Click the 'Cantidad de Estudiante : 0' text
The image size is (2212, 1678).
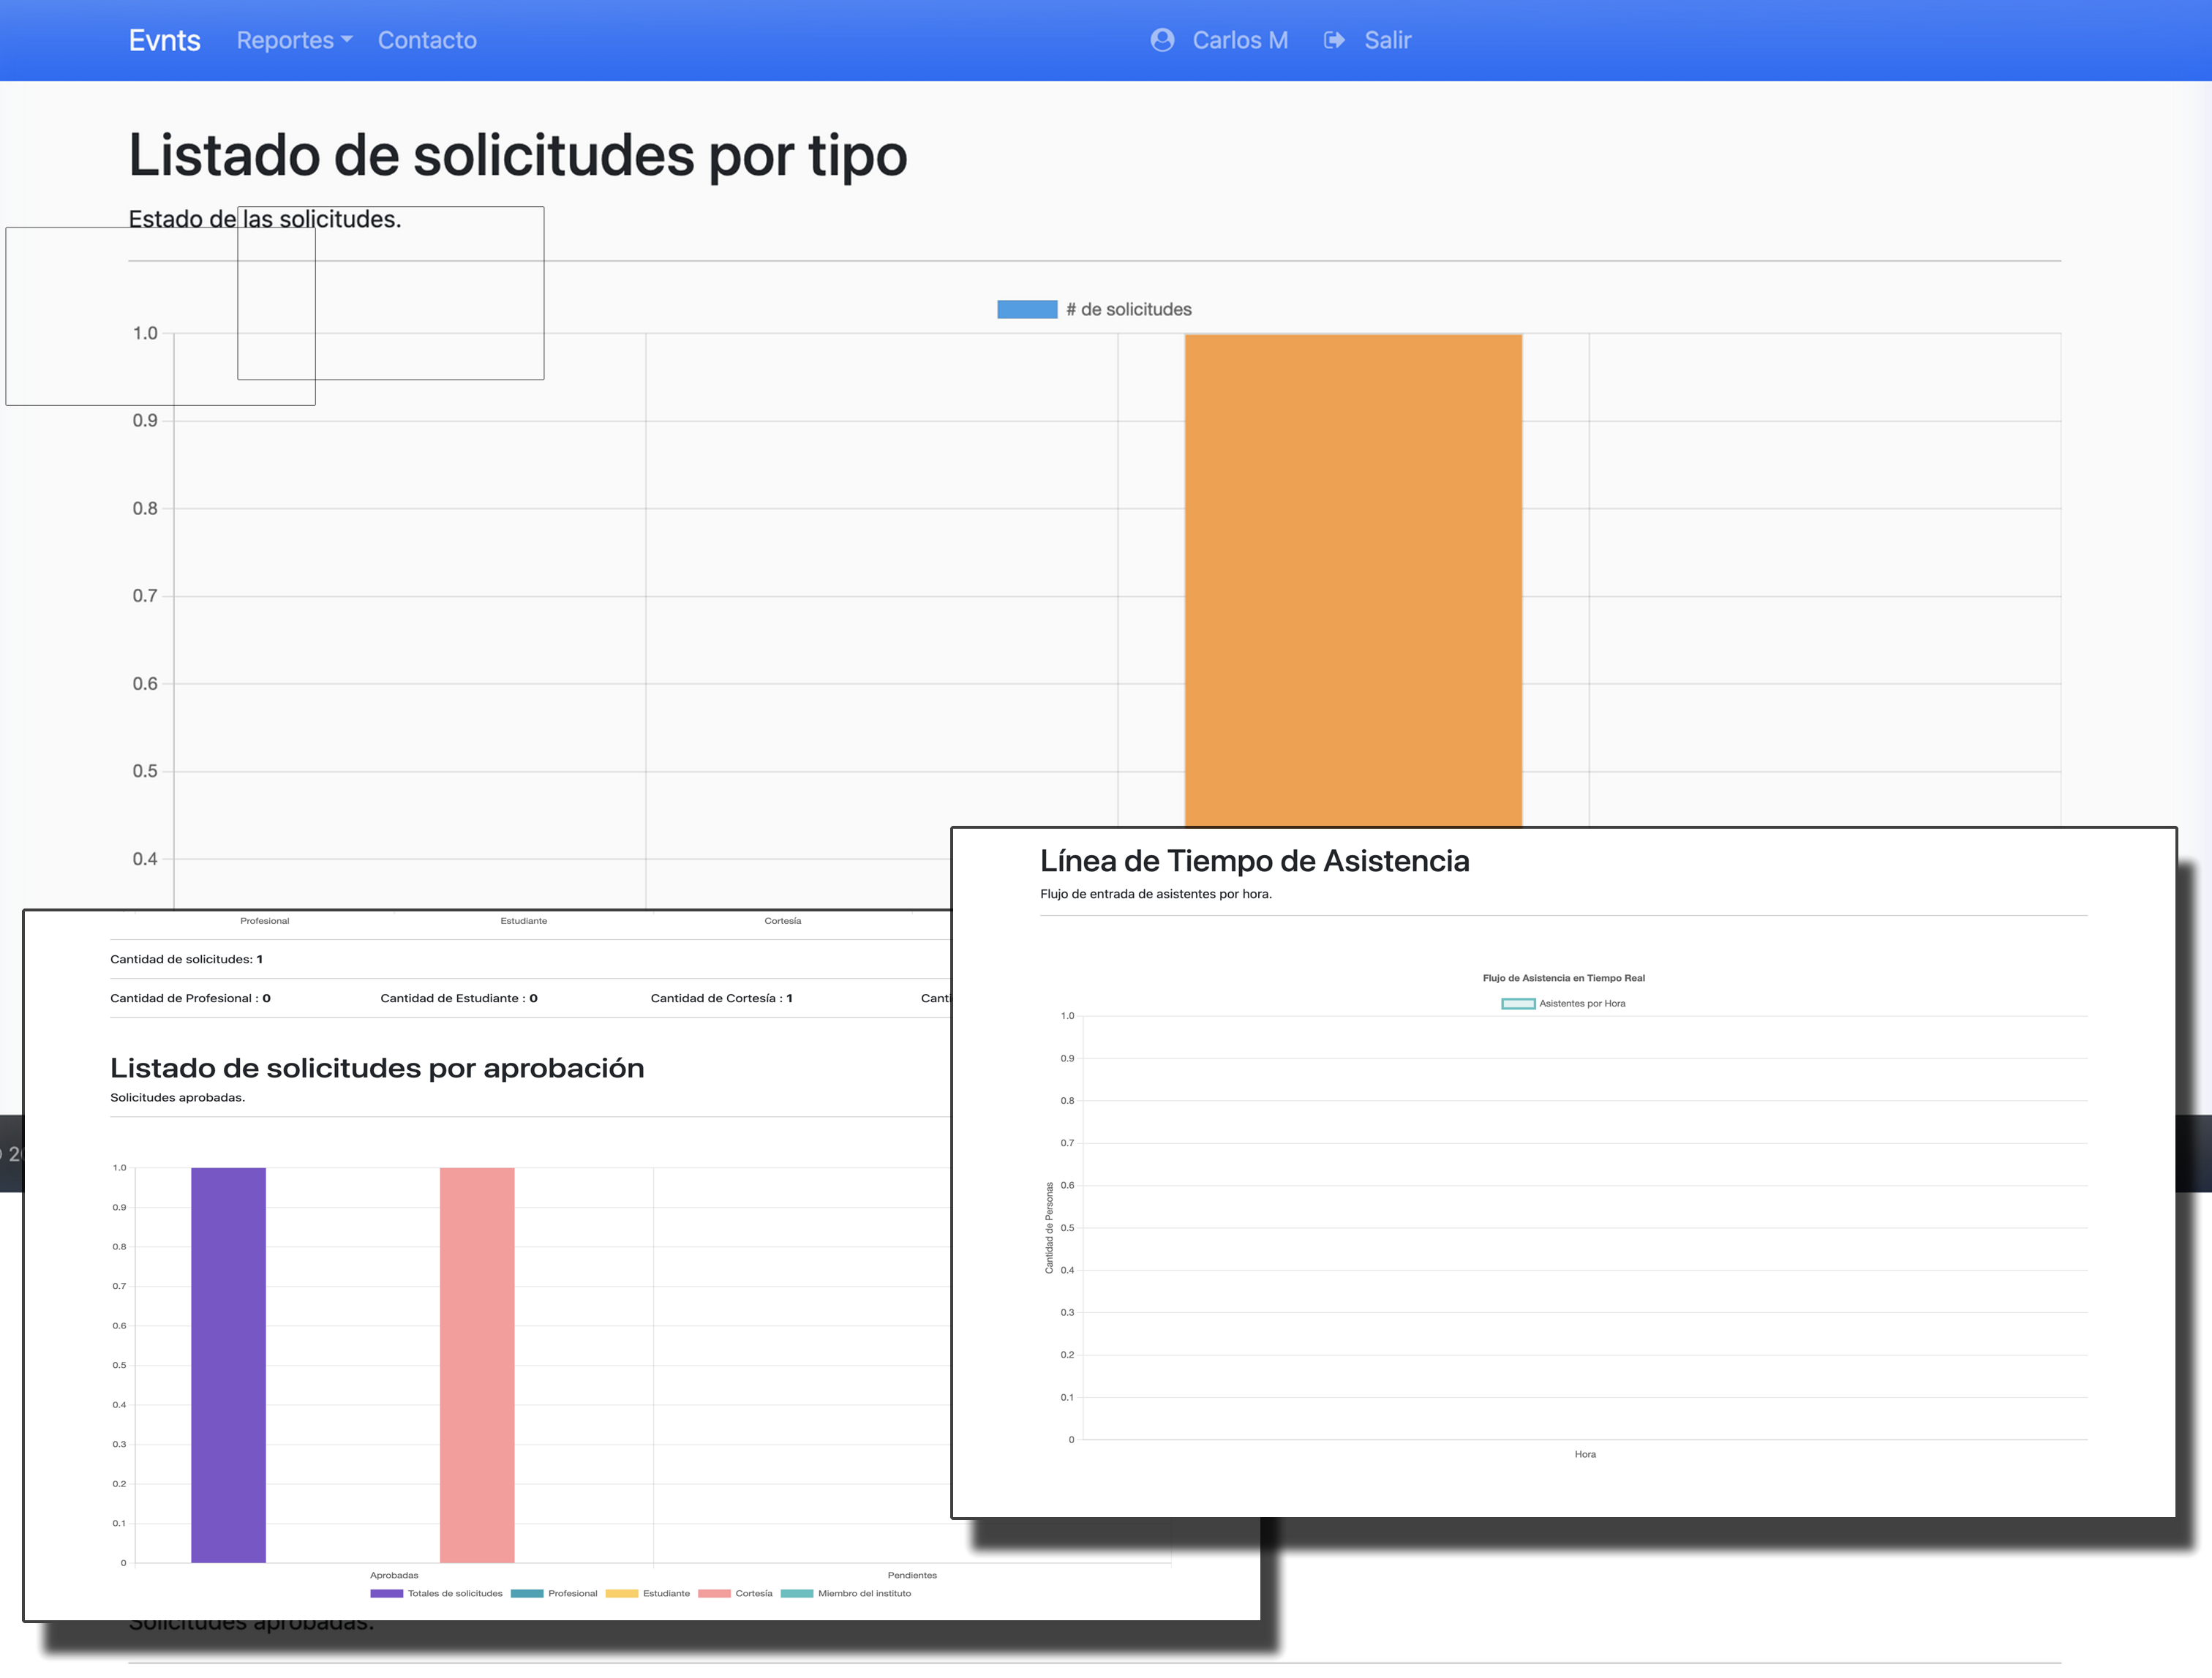click(459, 998)
